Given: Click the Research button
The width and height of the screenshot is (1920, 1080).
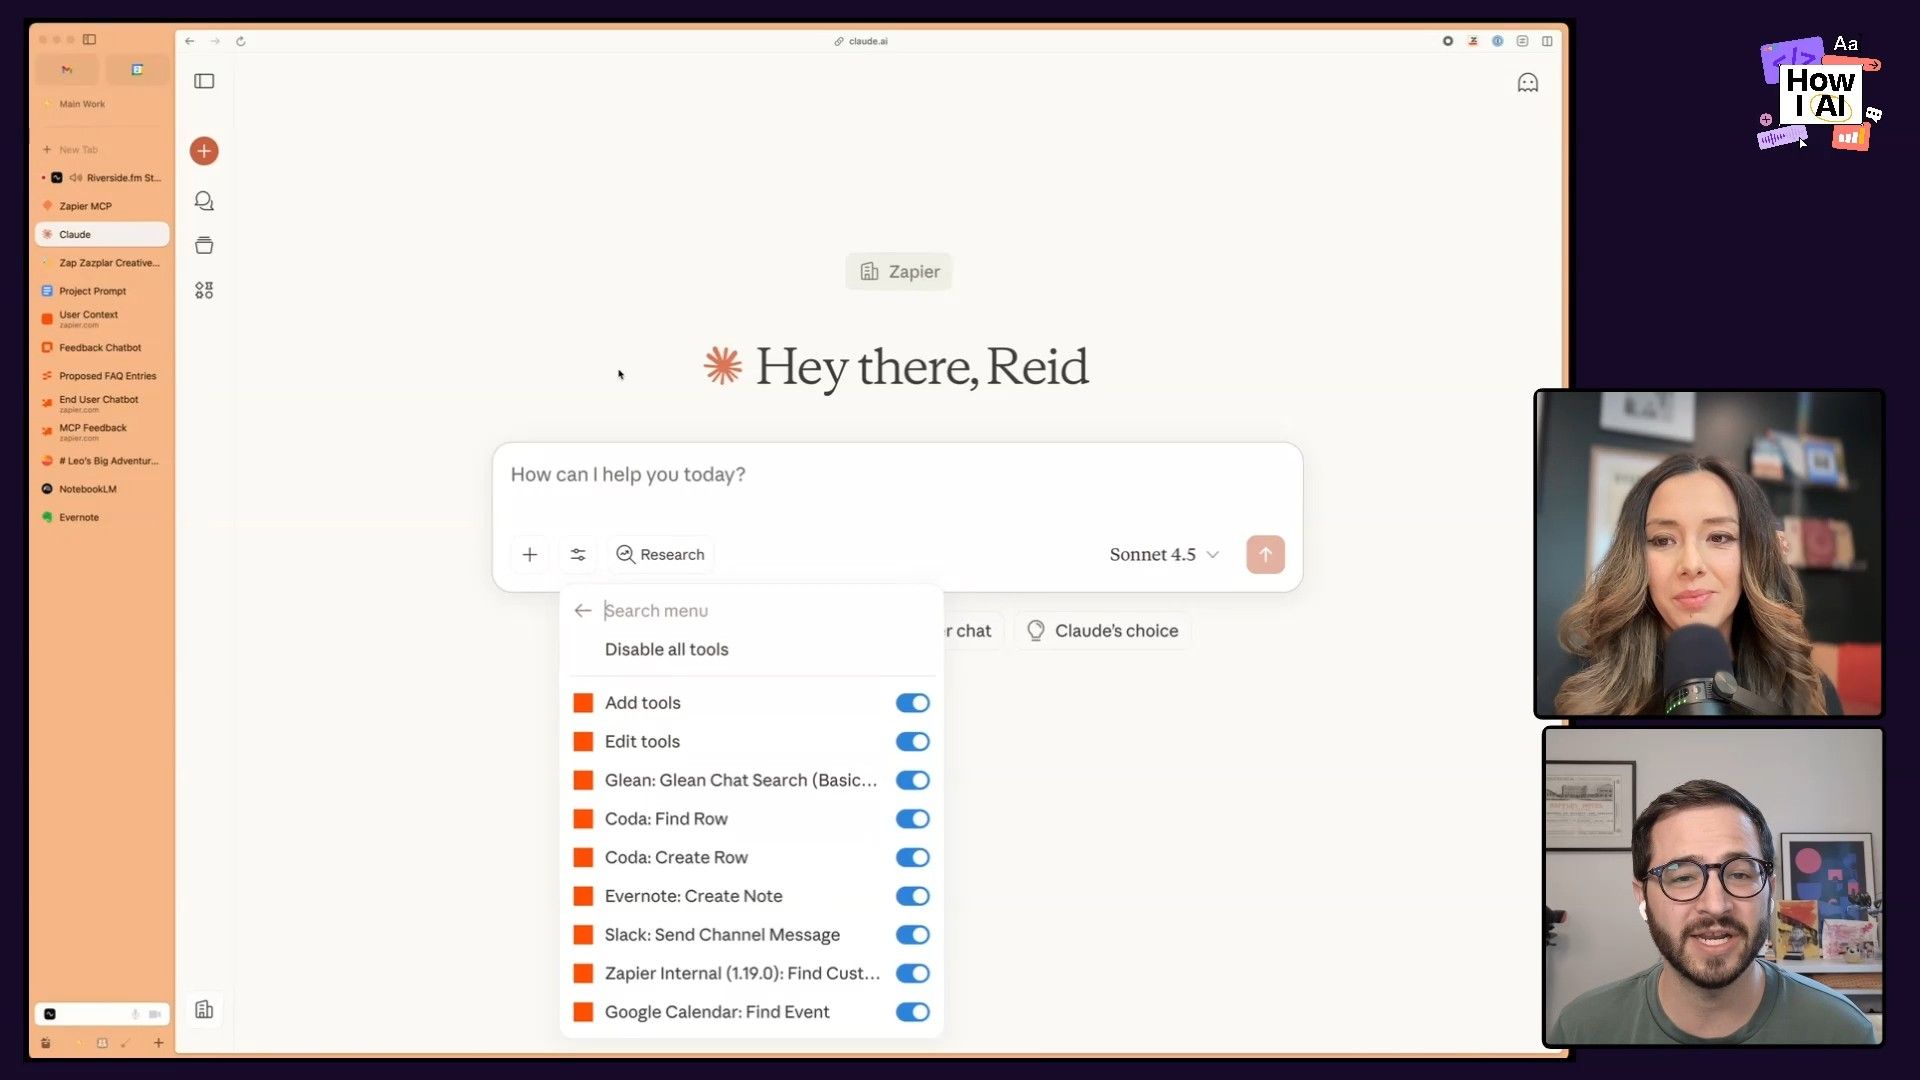Looking at the screenshot, I should (x=660, y=554).
